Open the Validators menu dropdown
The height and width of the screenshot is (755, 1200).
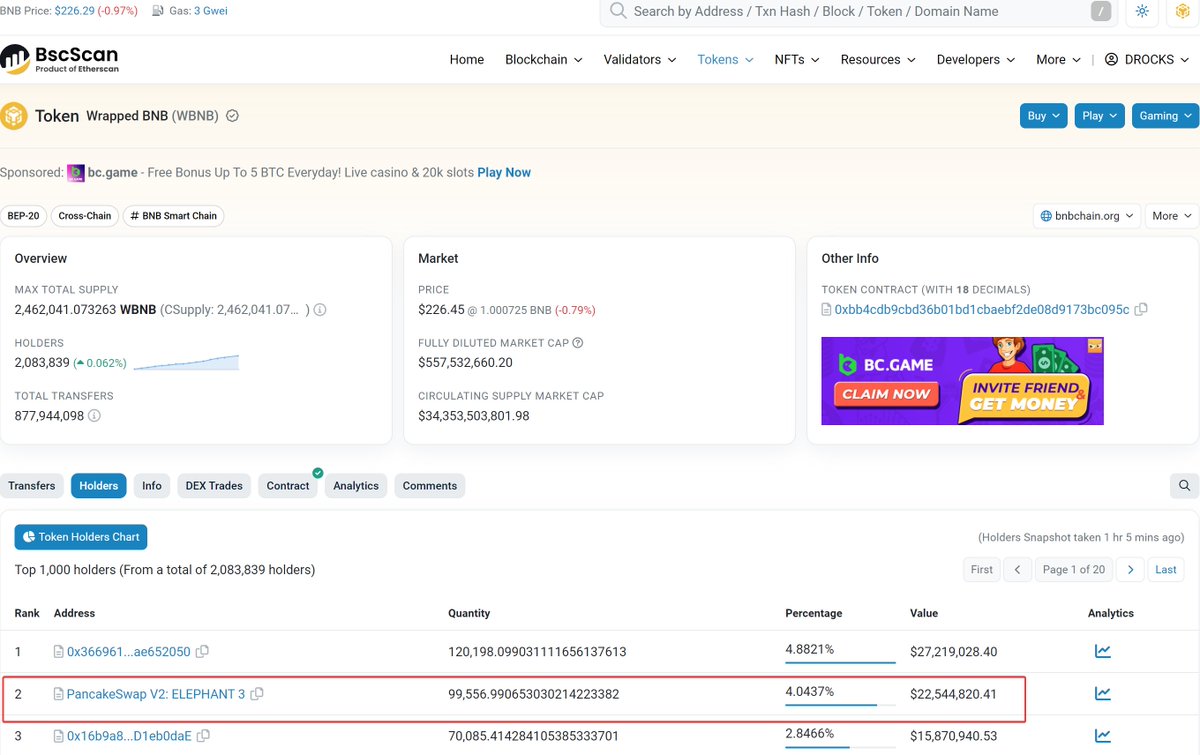pos(640,60)
